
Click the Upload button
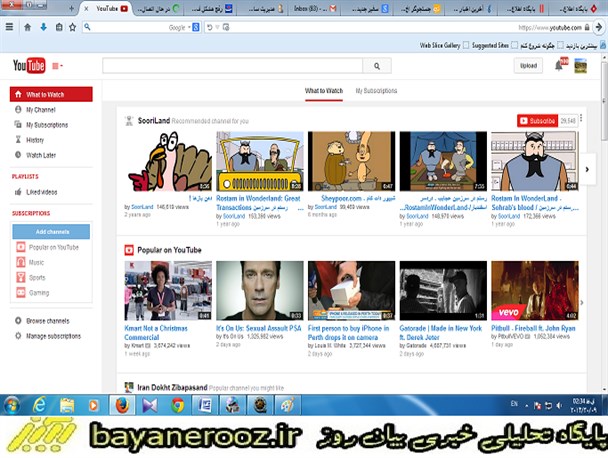coord(528,66)
